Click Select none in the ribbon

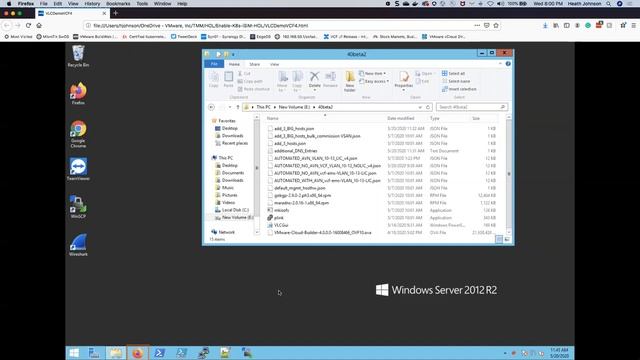(456, 81)
